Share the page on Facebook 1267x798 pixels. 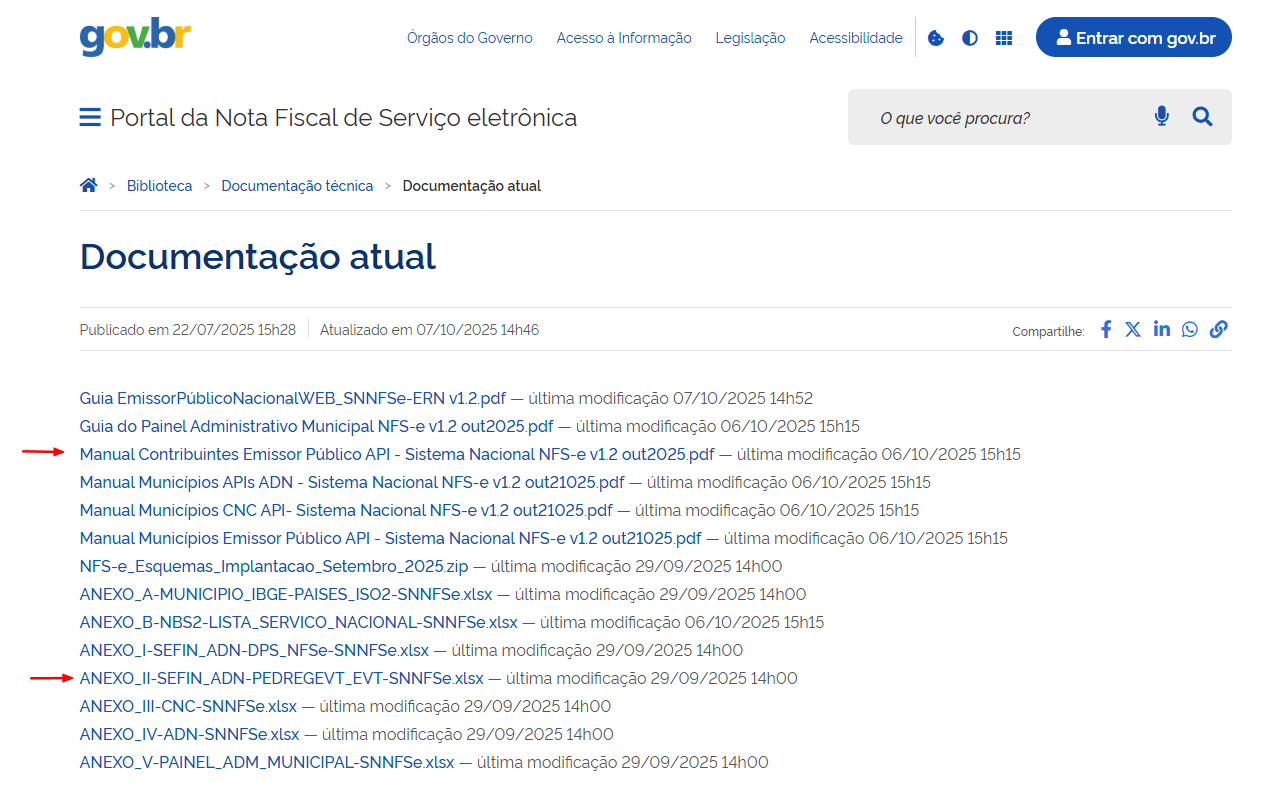tap(1106, 329)
